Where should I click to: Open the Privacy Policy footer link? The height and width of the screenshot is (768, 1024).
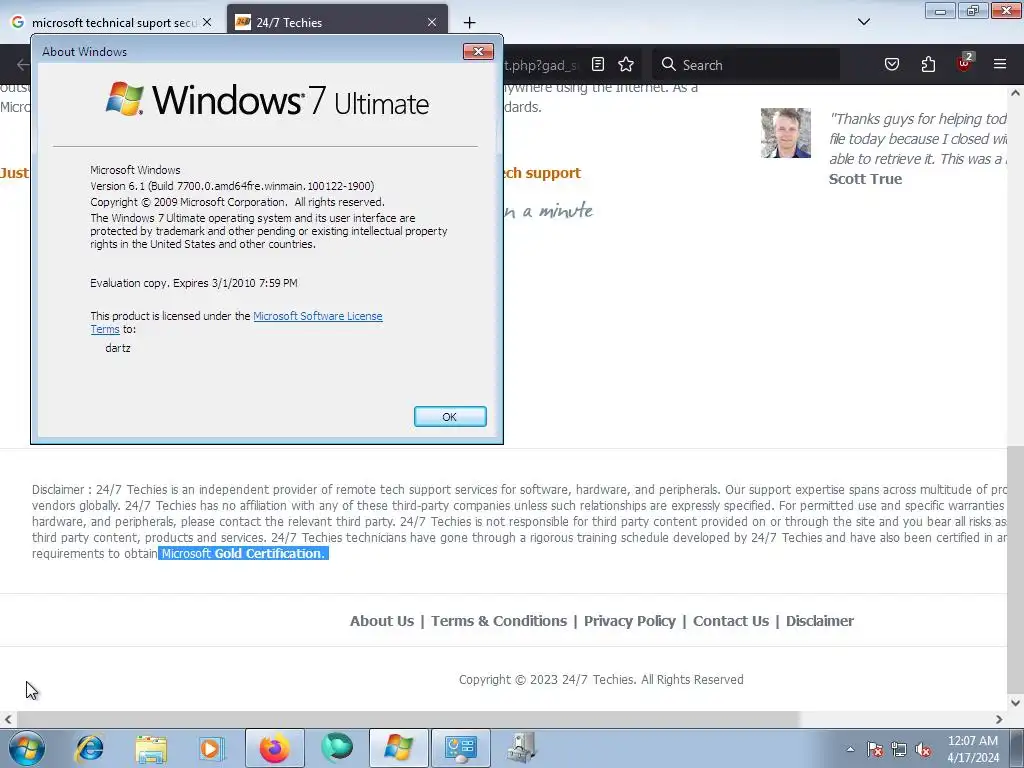[630, 621]
